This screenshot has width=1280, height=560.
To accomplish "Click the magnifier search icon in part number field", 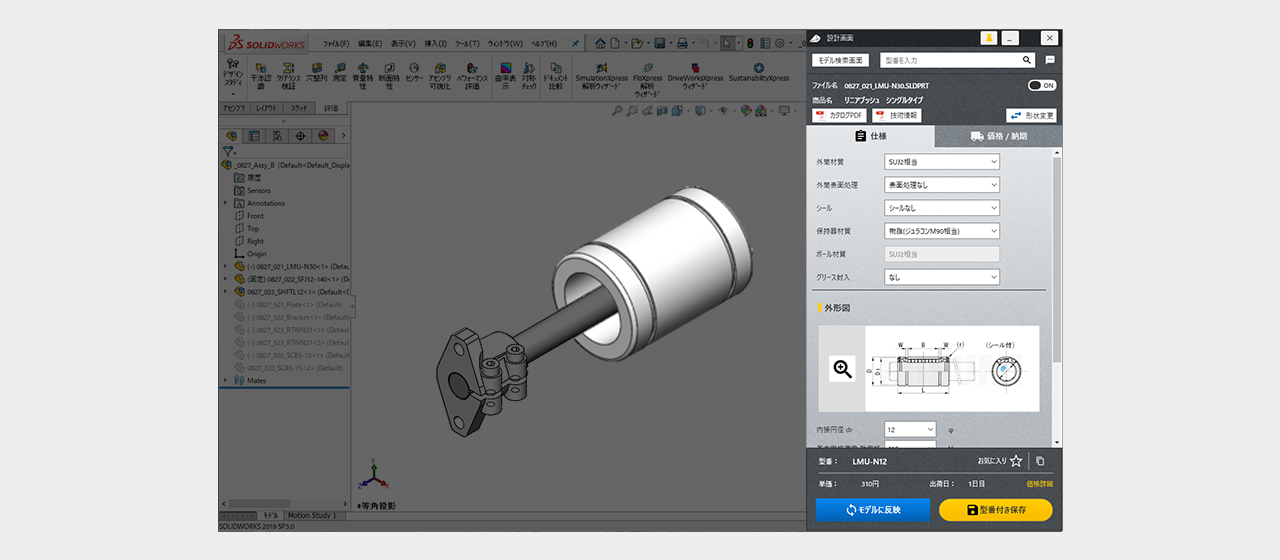I will point(1027,60).
